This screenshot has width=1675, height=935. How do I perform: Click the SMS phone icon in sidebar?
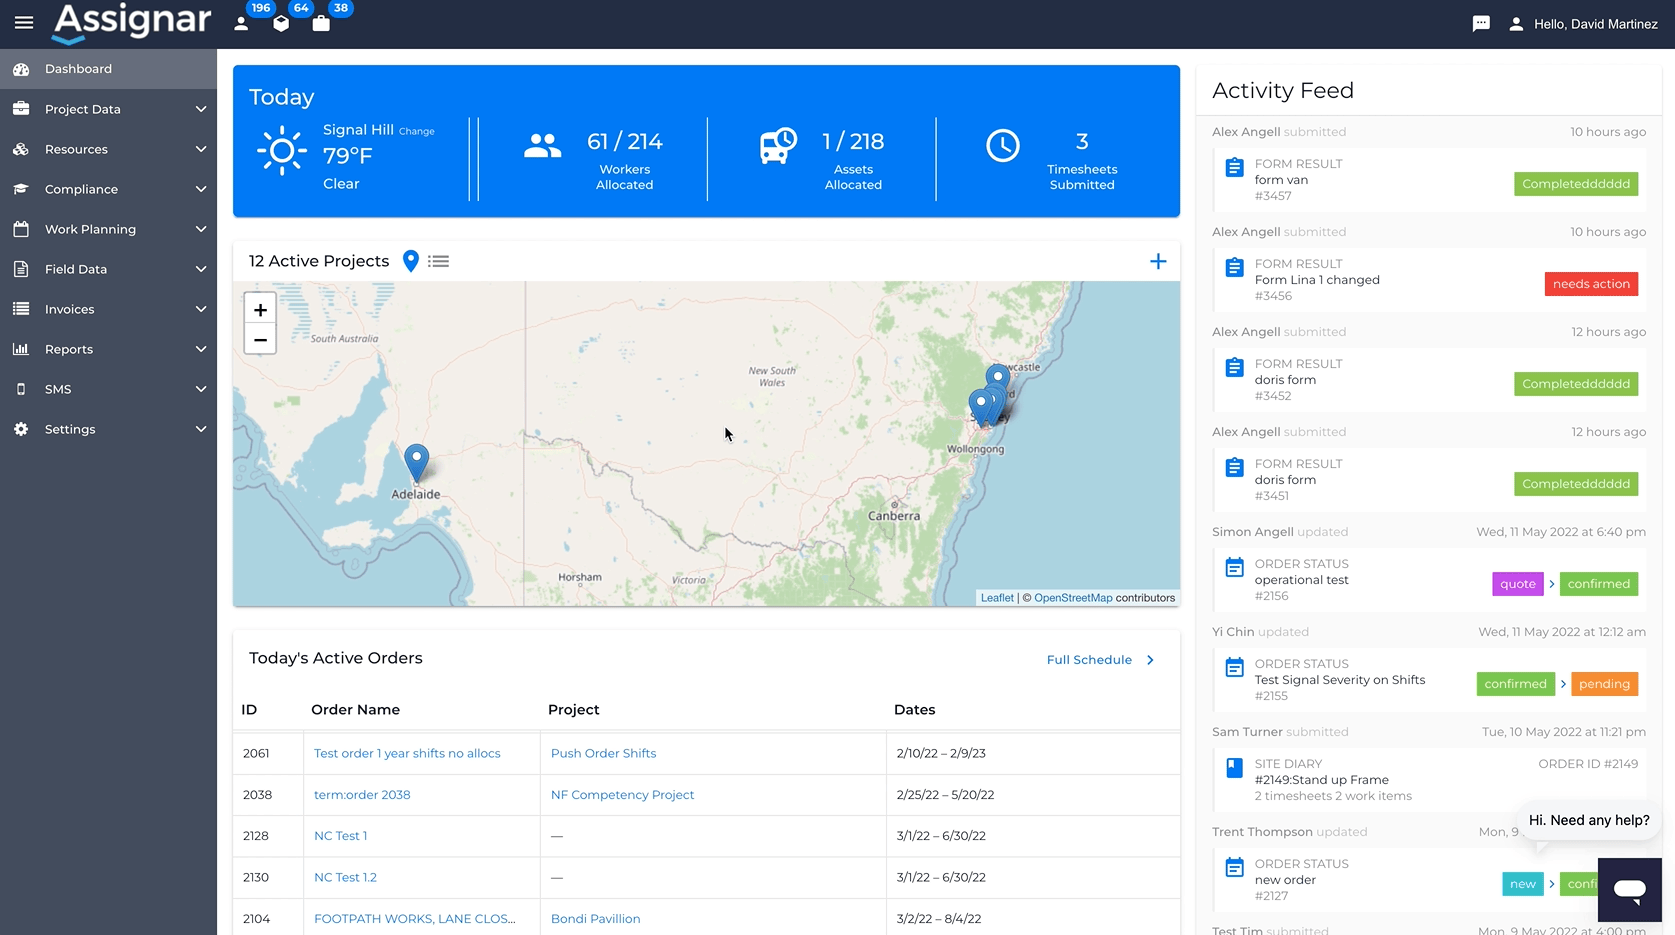21,389
